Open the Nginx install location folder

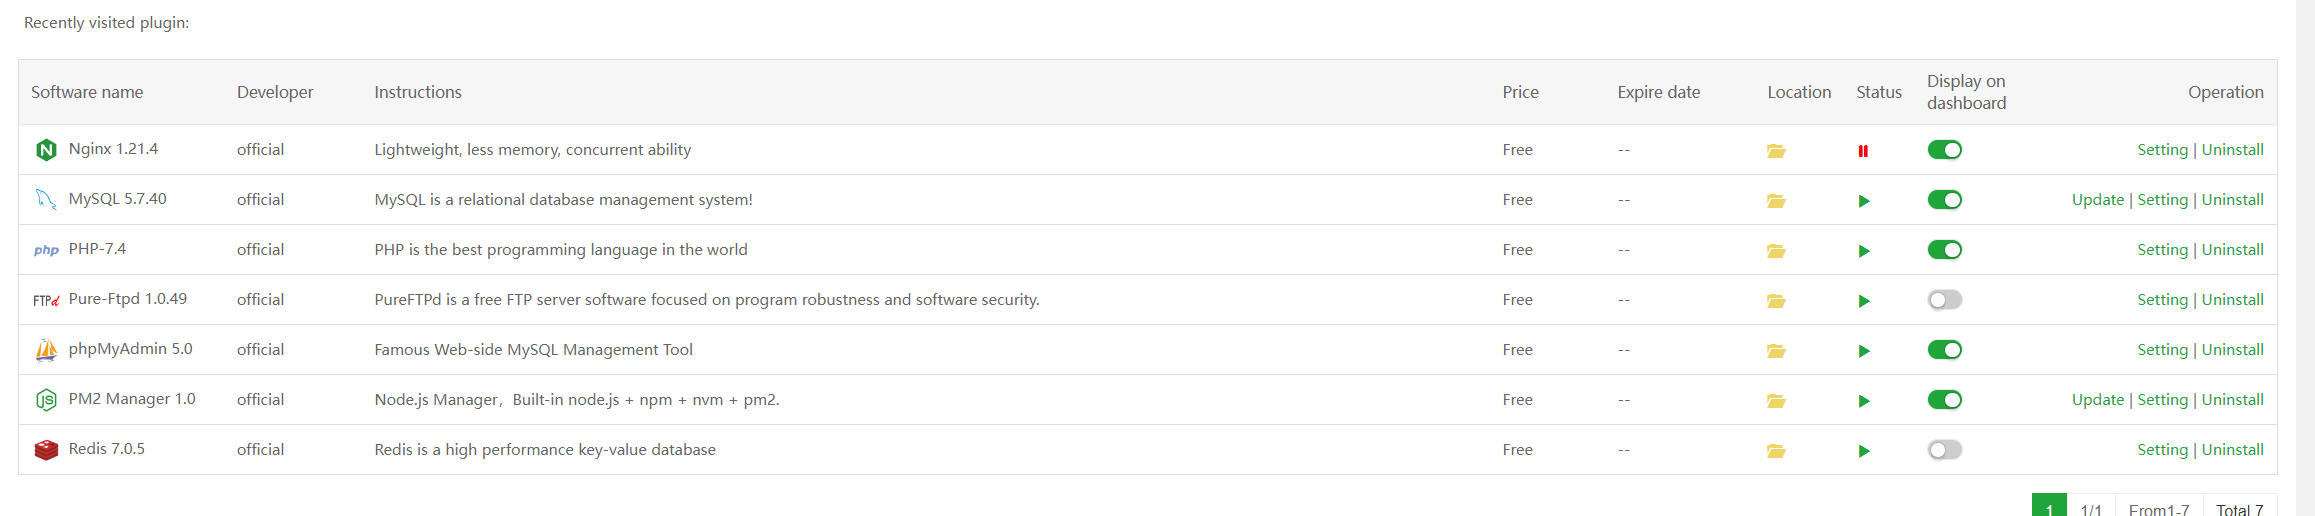pyautogui.click(x=1776, y=151)
